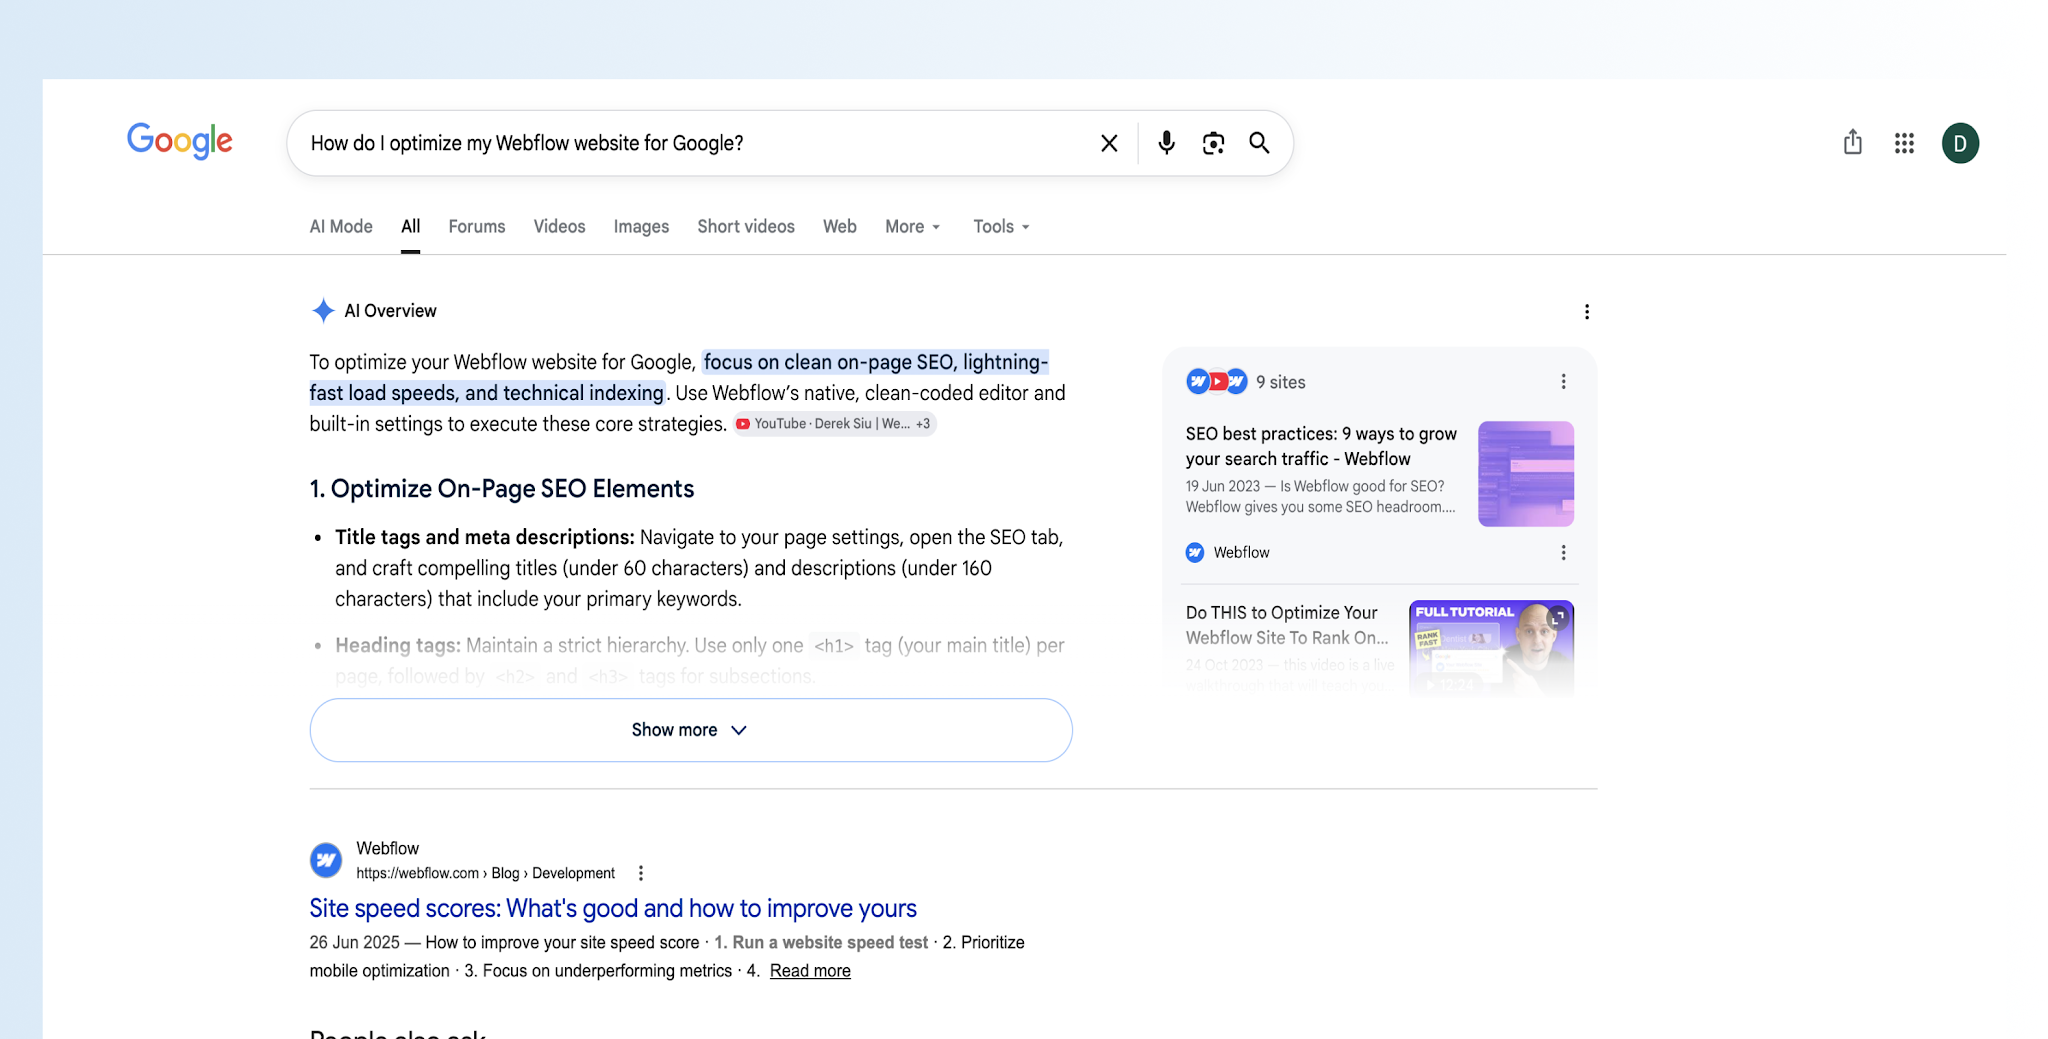2048x1039 pixels.
Task: Click the Optimize On-Page SEO Elements heading
Action: pos(502,489)
